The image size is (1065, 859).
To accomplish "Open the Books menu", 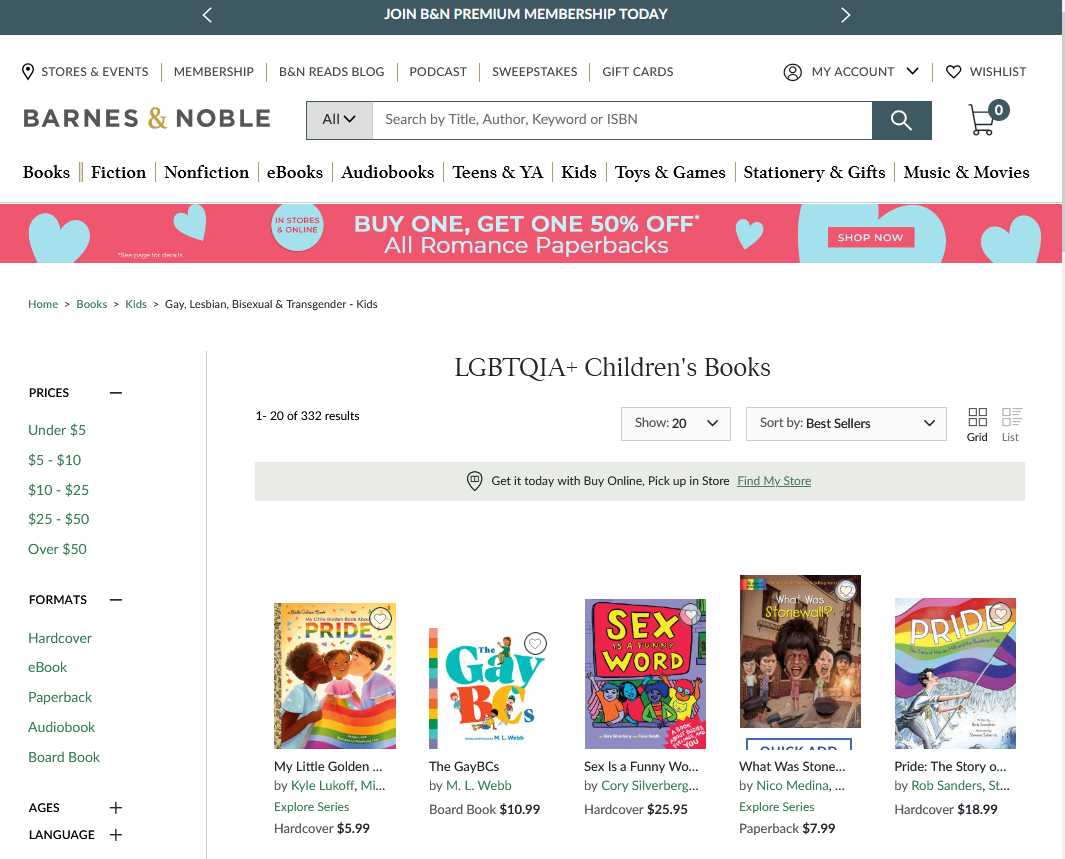I will click(46, 172).
